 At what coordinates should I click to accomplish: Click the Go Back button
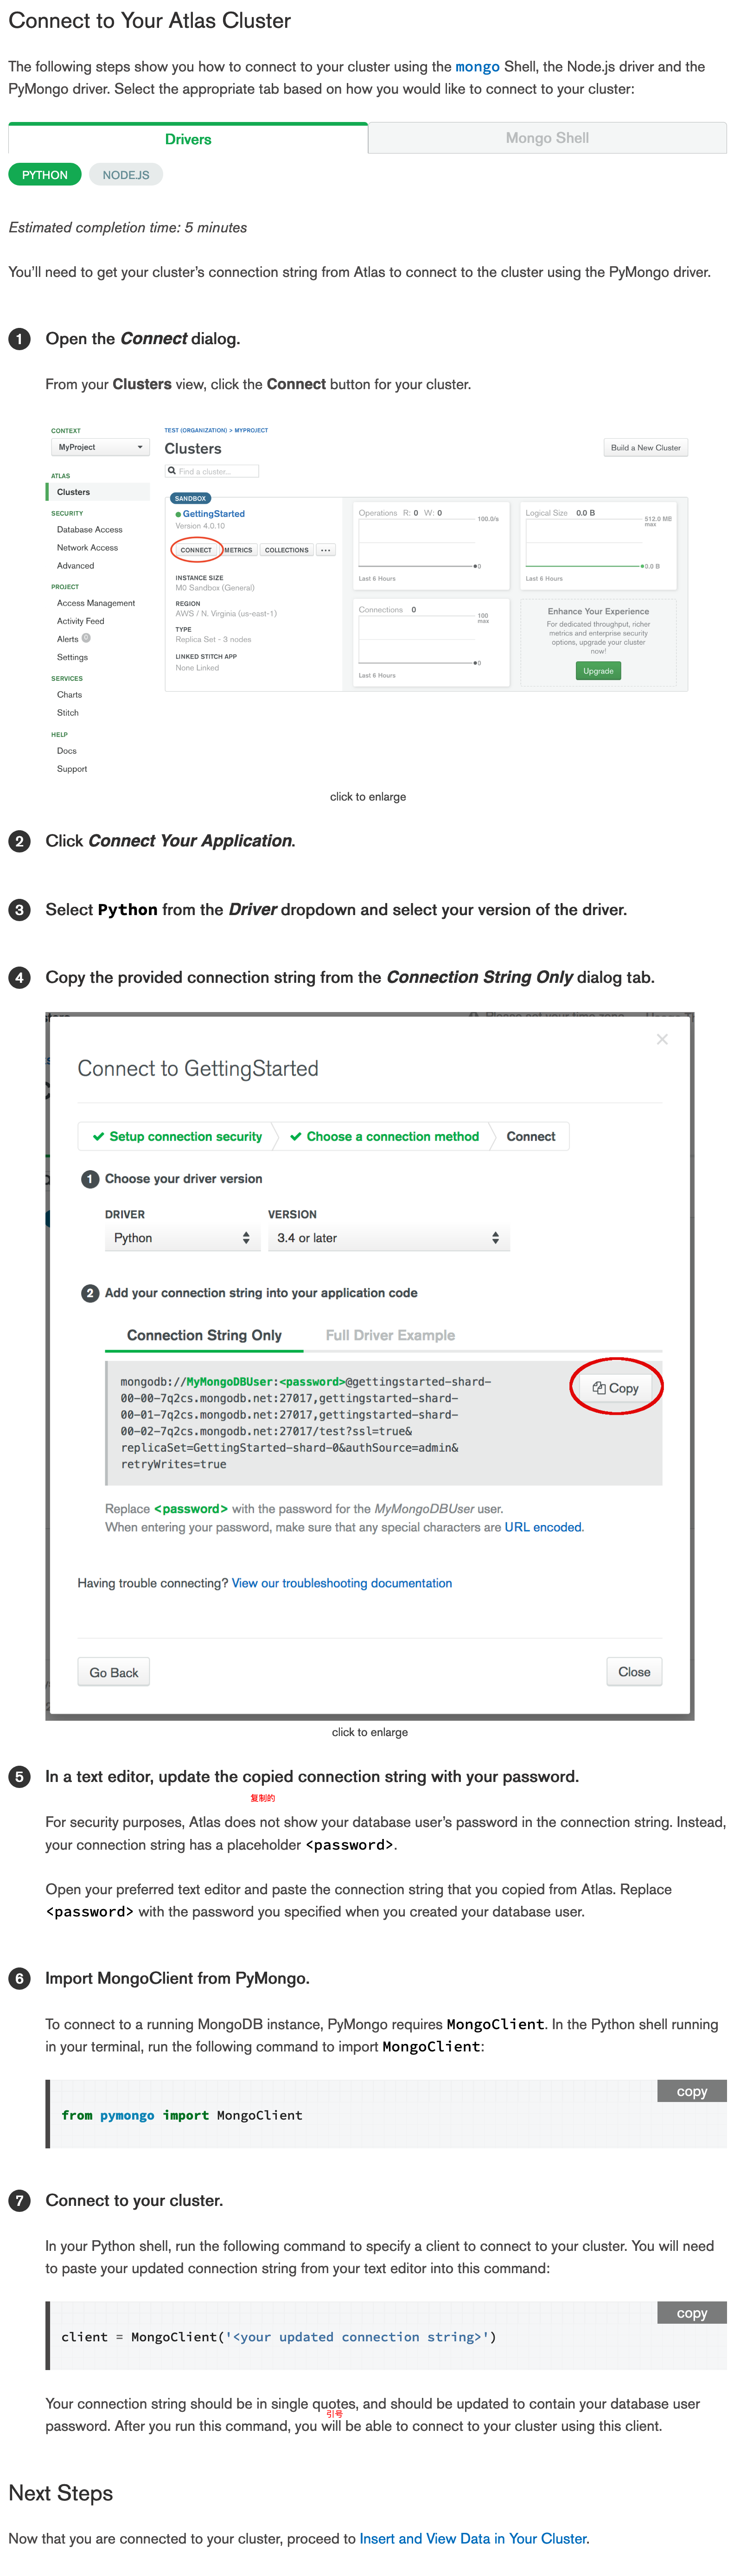114,1672
